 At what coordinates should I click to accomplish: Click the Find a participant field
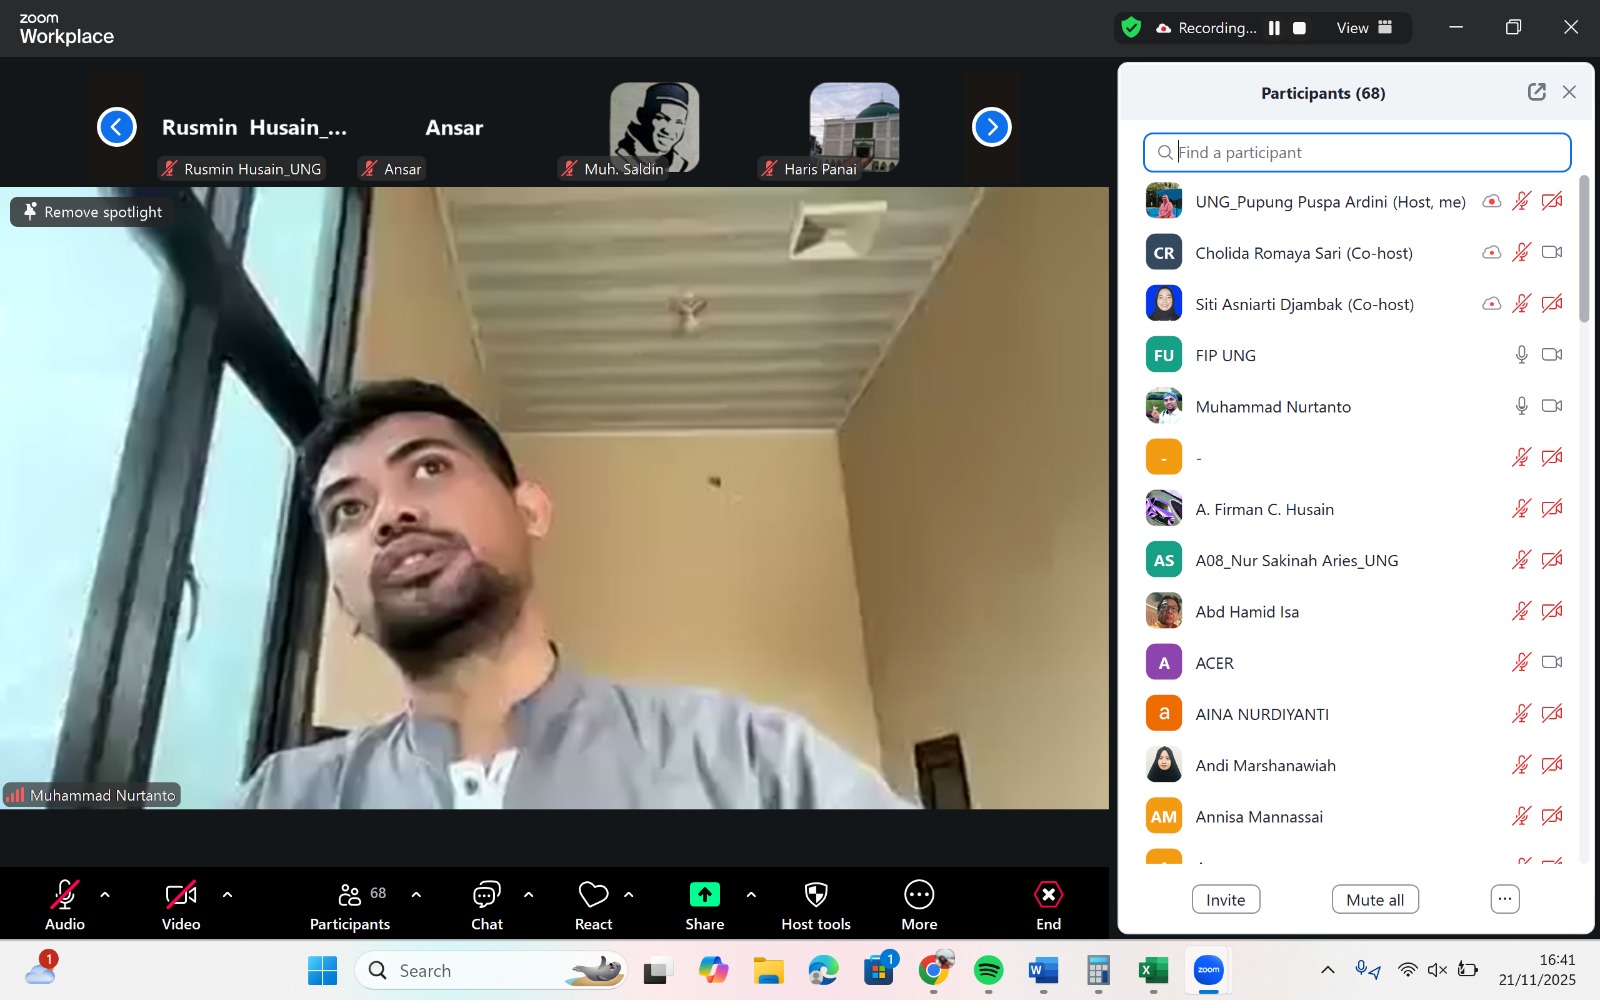1357,152
